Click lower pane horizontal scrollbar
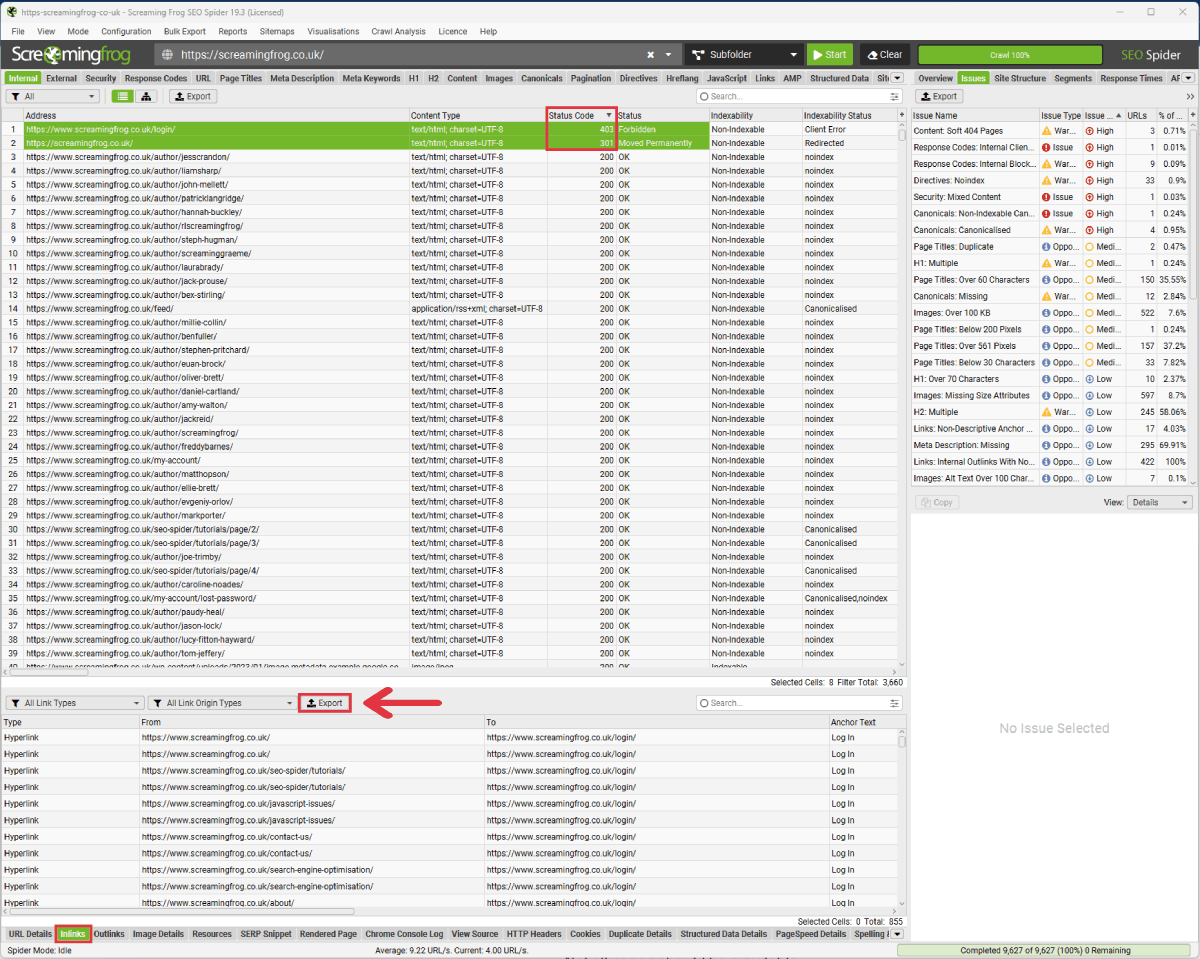 click(180, 911)
